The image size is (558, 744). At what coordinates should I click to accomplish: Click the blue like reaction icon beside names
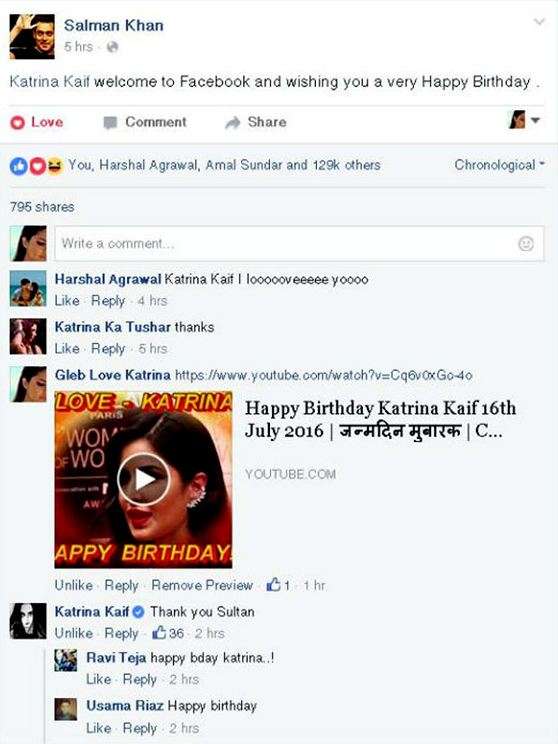pos(19,166)
